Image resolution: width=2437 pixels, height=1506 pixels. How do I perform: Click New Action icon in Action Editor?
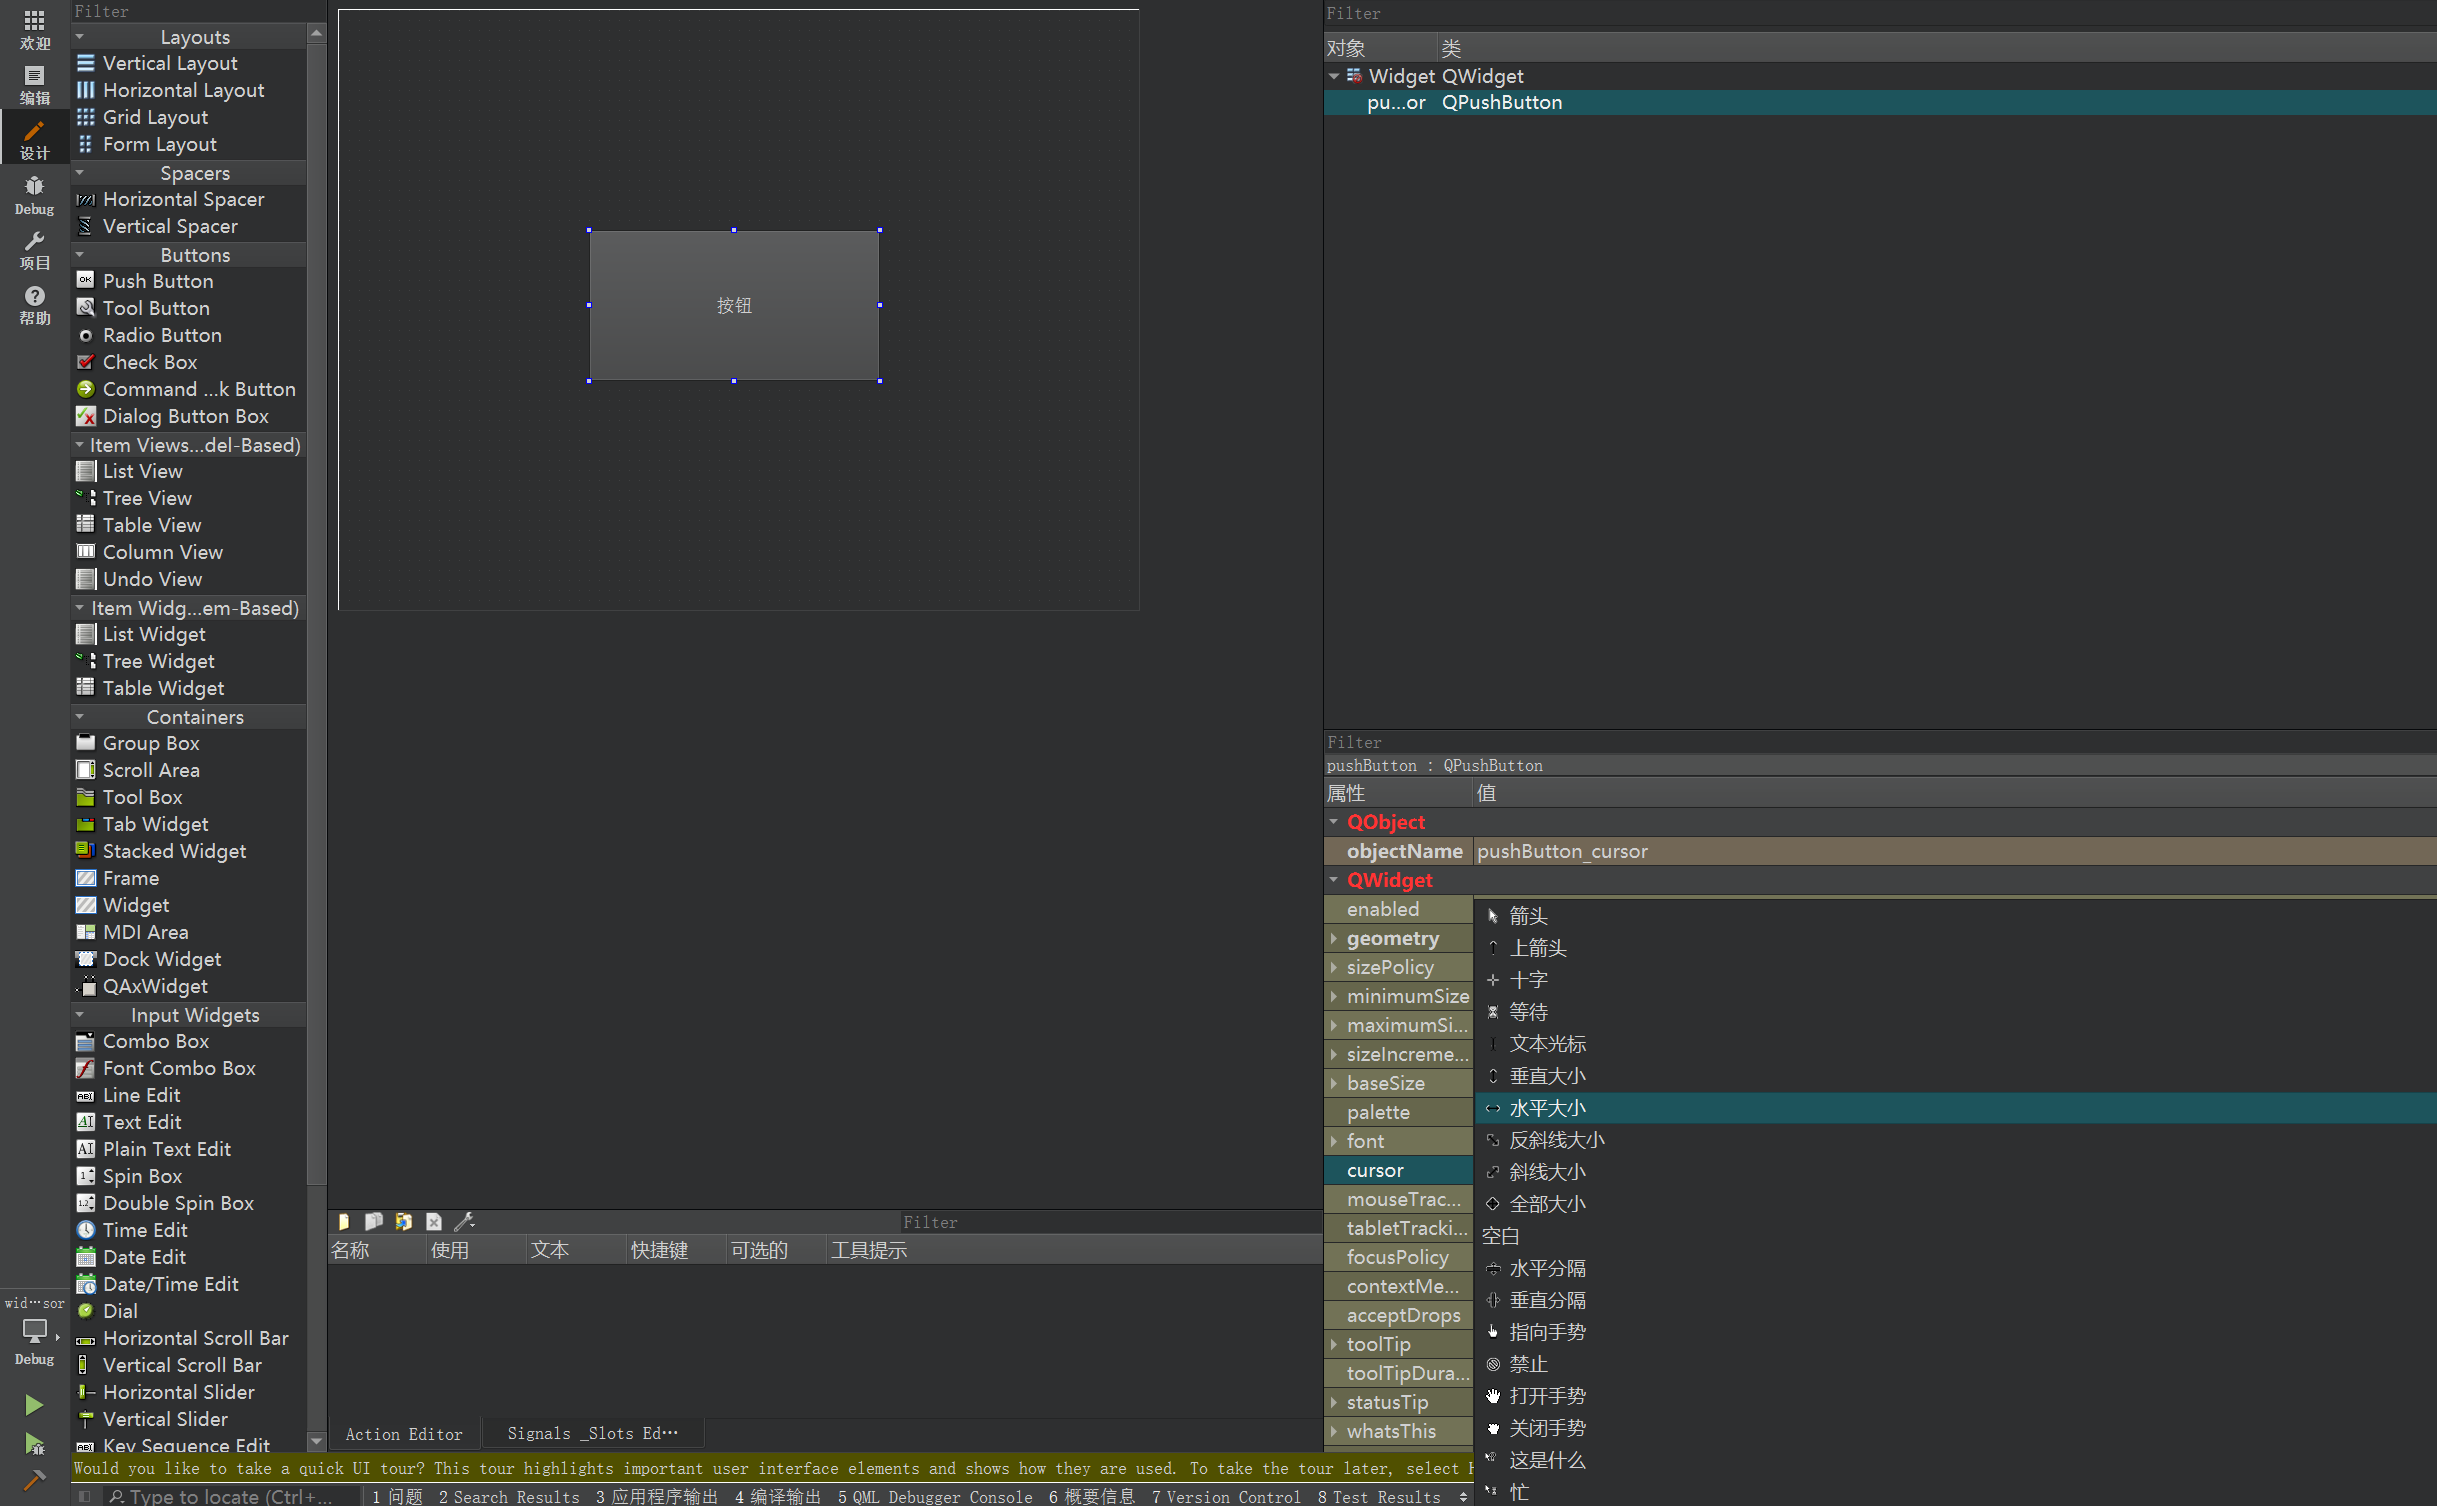pyautogui.click(x=343, y=1221)
